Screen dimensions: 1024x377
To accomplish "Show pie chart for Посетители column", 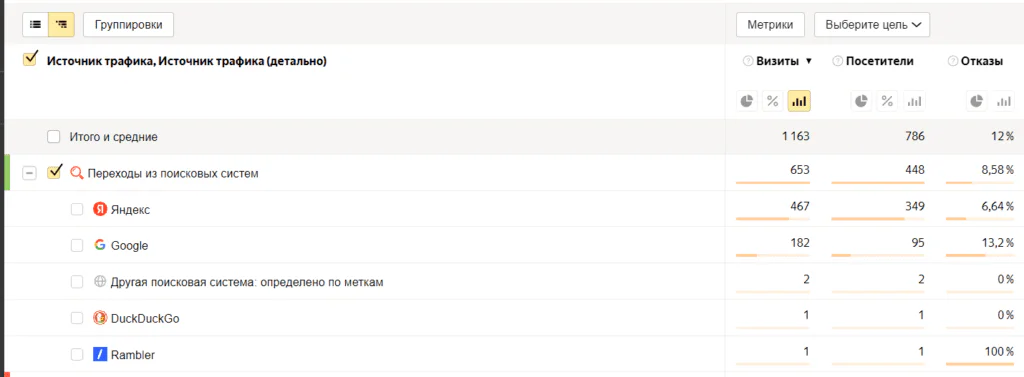I will [x=862, y=101].
